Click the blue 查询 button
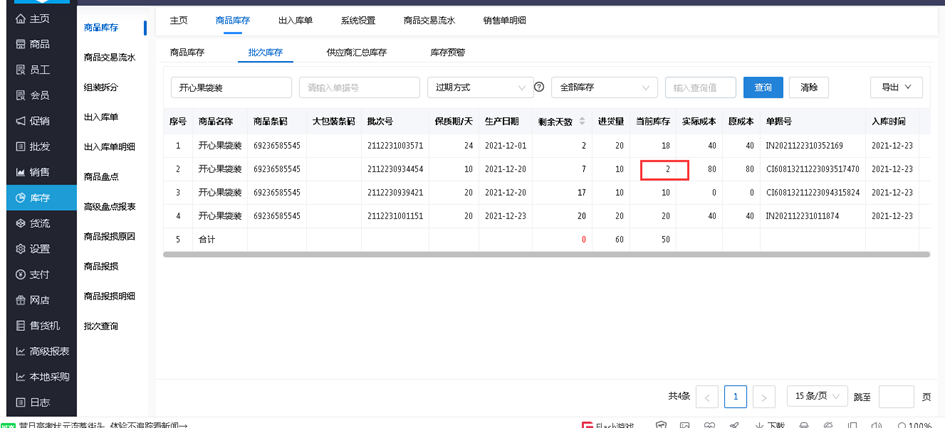The image size is (945, 428). pyautogui.click(x=763, y=88)
